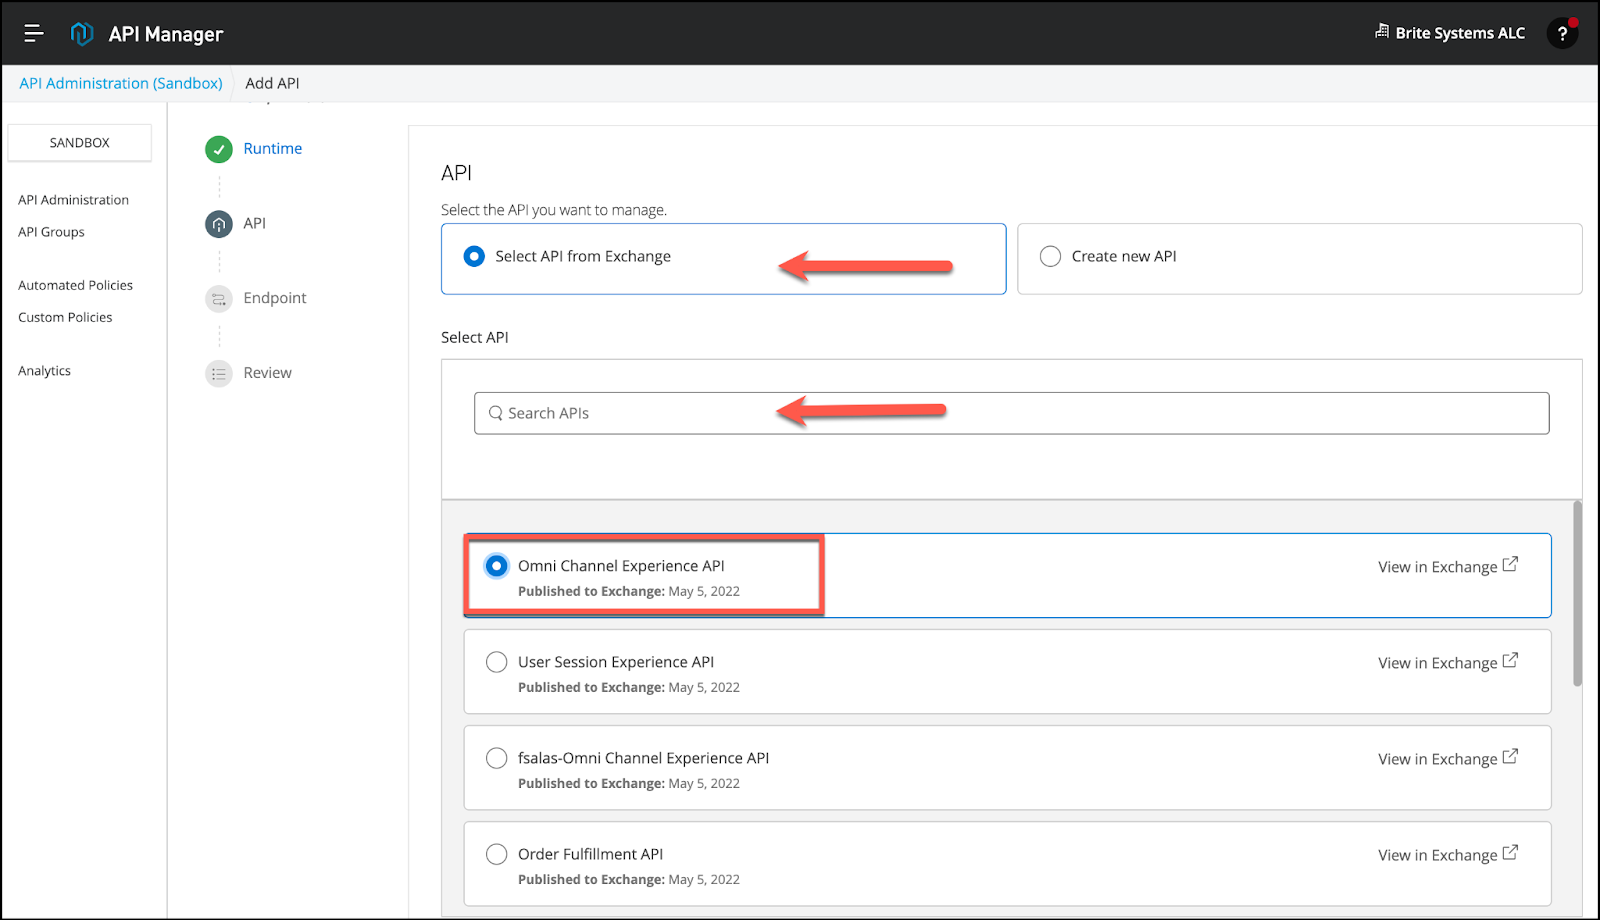Open external link icon for Omni Channel Experience API
The height and width of the screenshot is (920, 1600).
pyautogui.click(x=1510, y=565)
